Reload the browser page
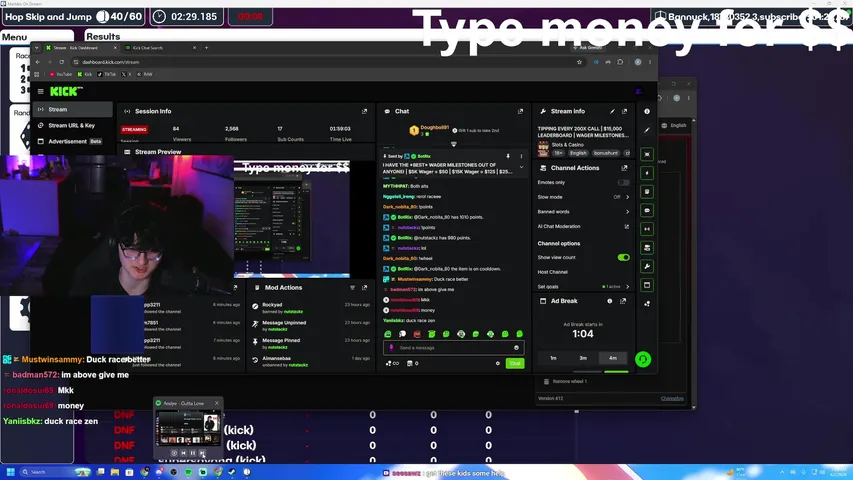The height and width of the screenshot is (480, 853). (61, 62)
